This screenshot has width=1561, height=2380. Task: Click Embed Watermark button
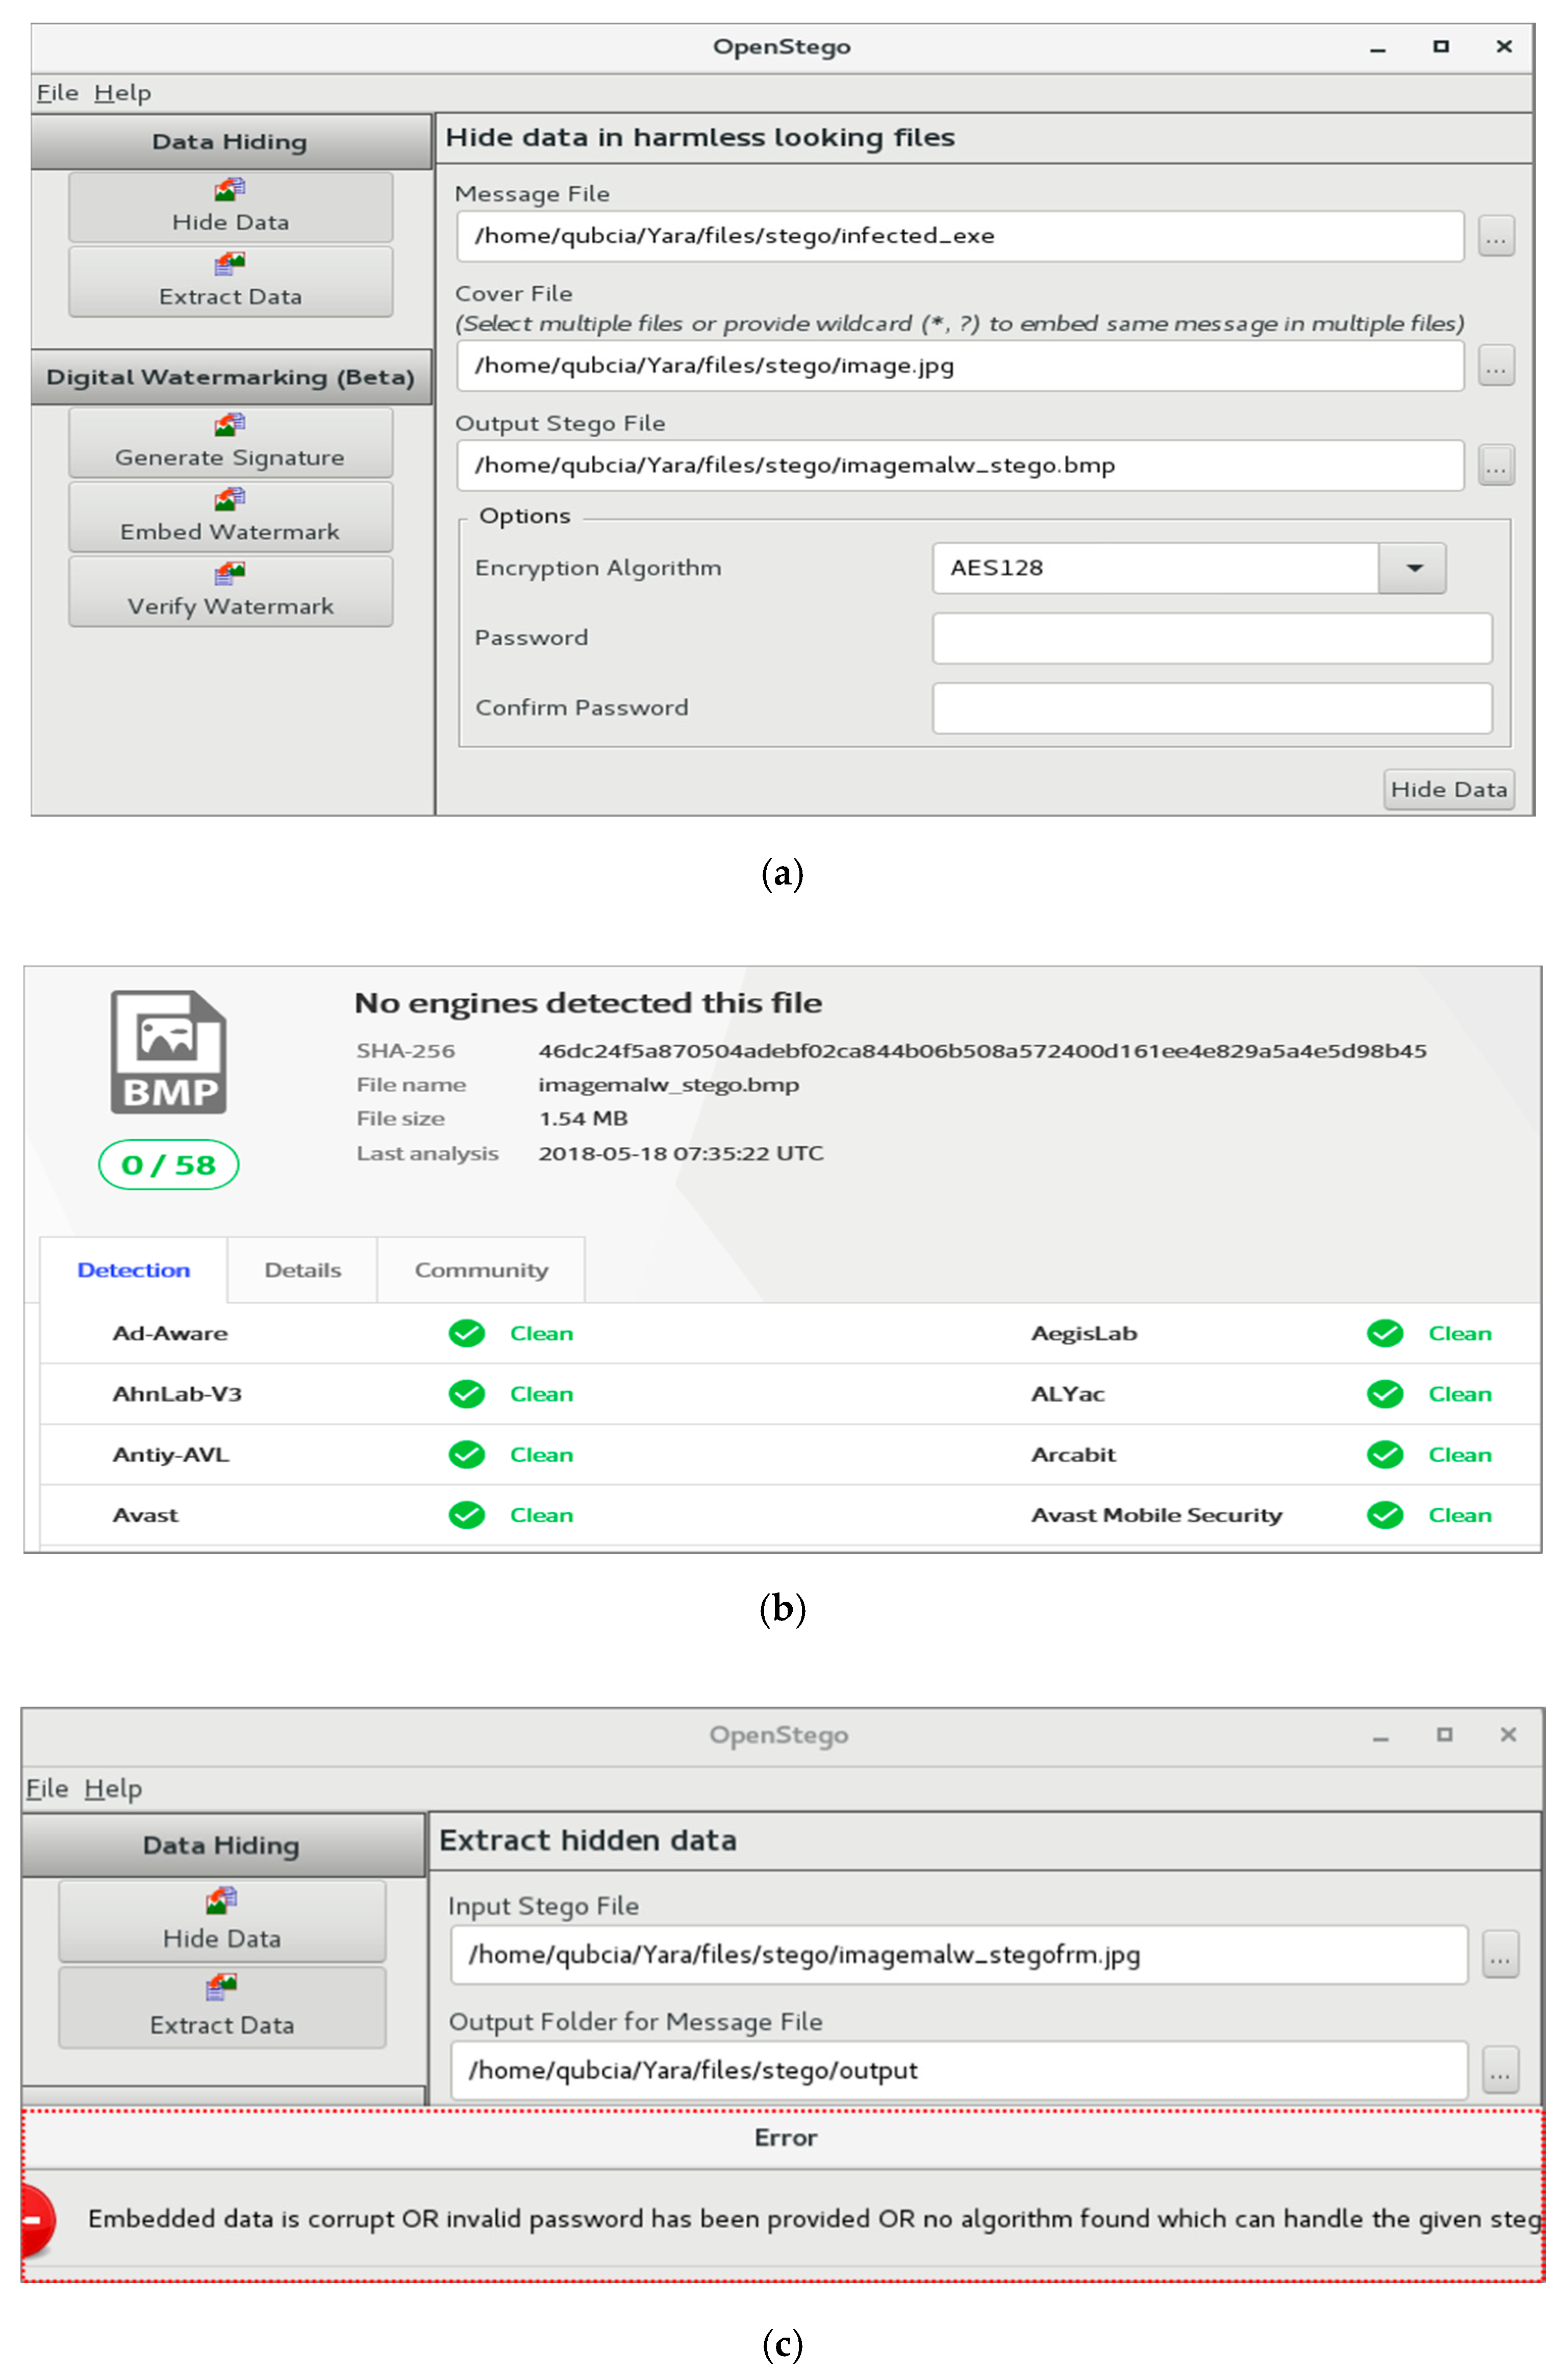[230, 517]
